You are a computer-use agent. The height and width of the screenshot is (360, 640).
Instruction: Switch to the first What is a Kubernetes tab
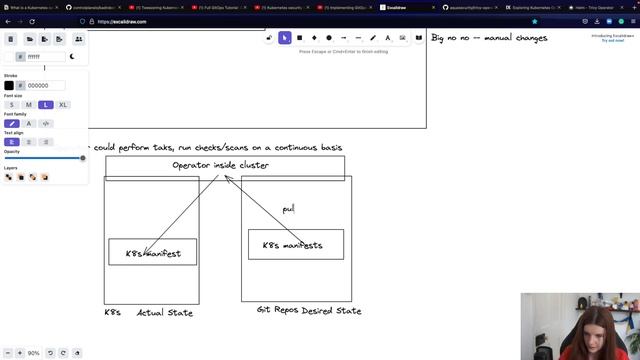click(31, 7)
